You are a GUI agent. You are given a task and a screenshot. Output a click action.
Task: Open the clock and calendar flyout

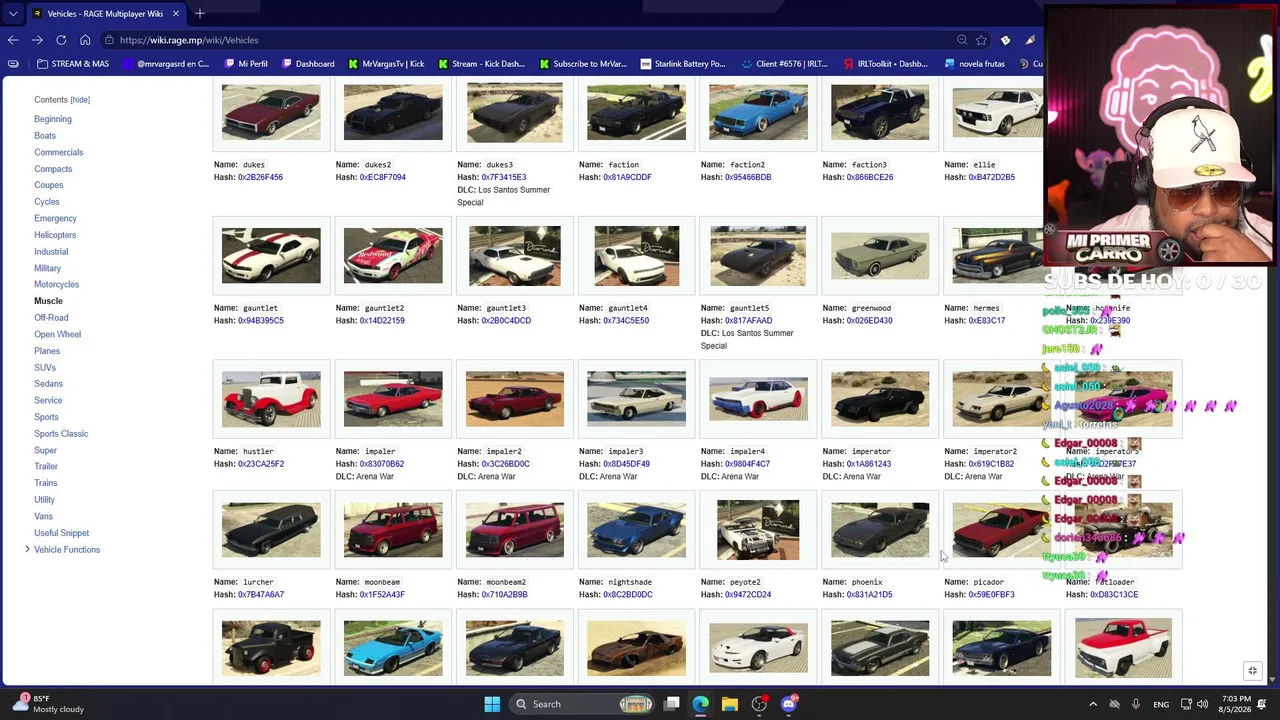coord(1236,704)
